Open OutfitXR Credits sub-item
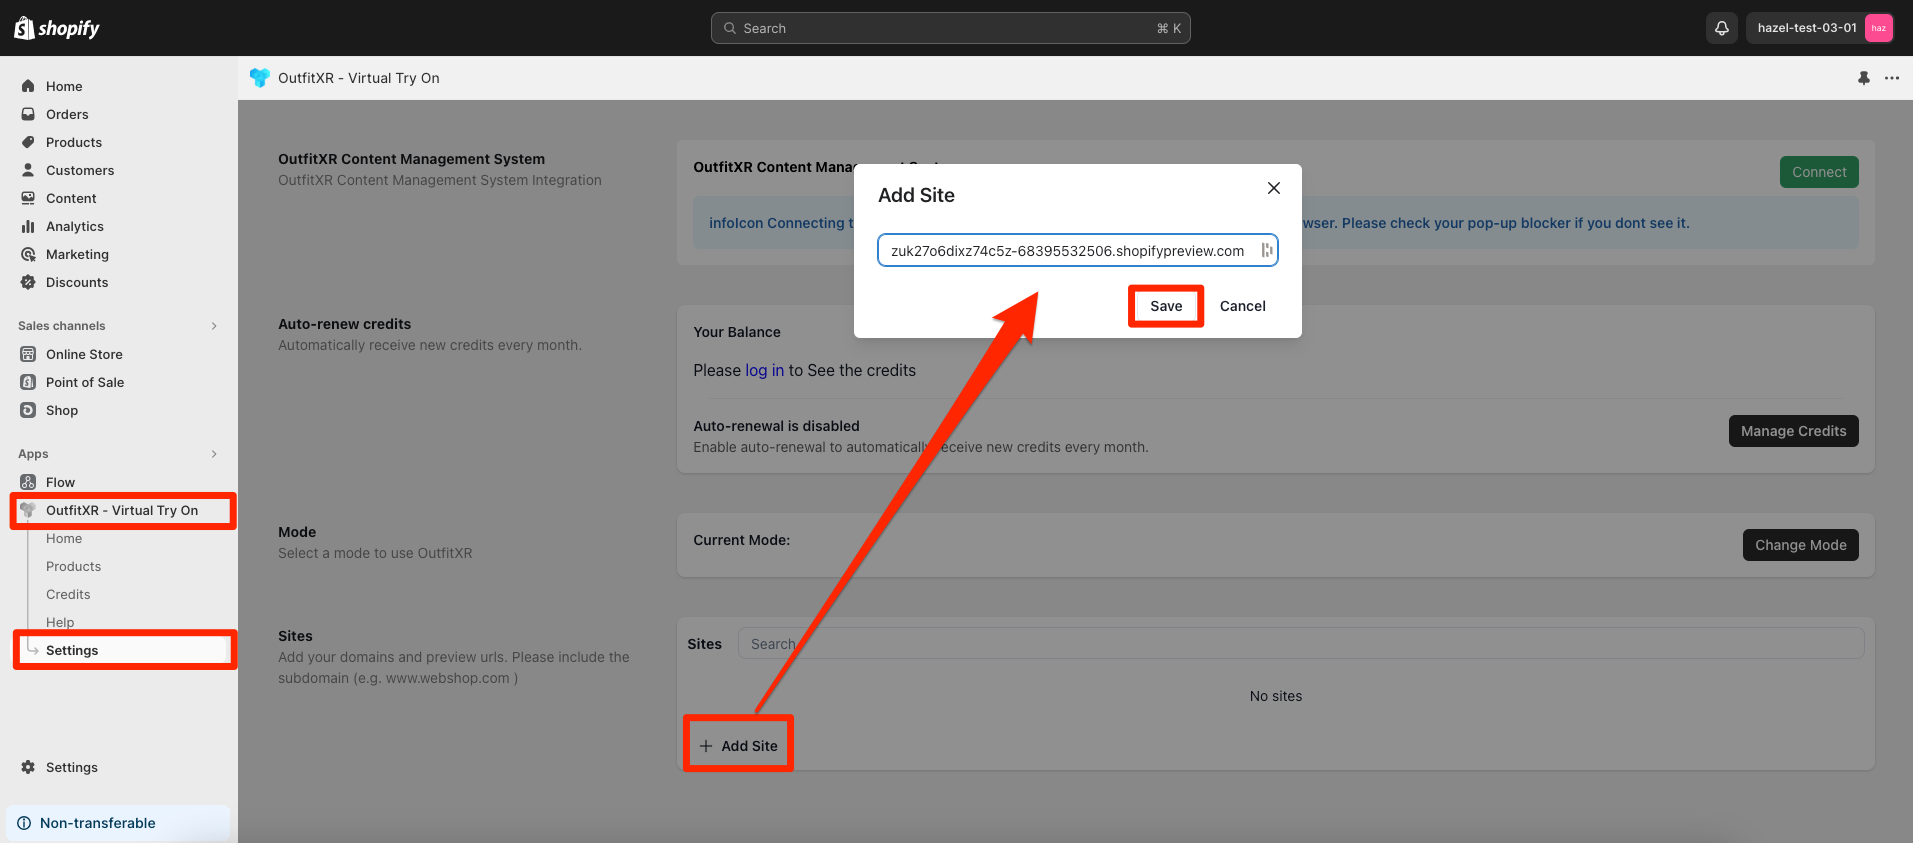 pos(68,594)
